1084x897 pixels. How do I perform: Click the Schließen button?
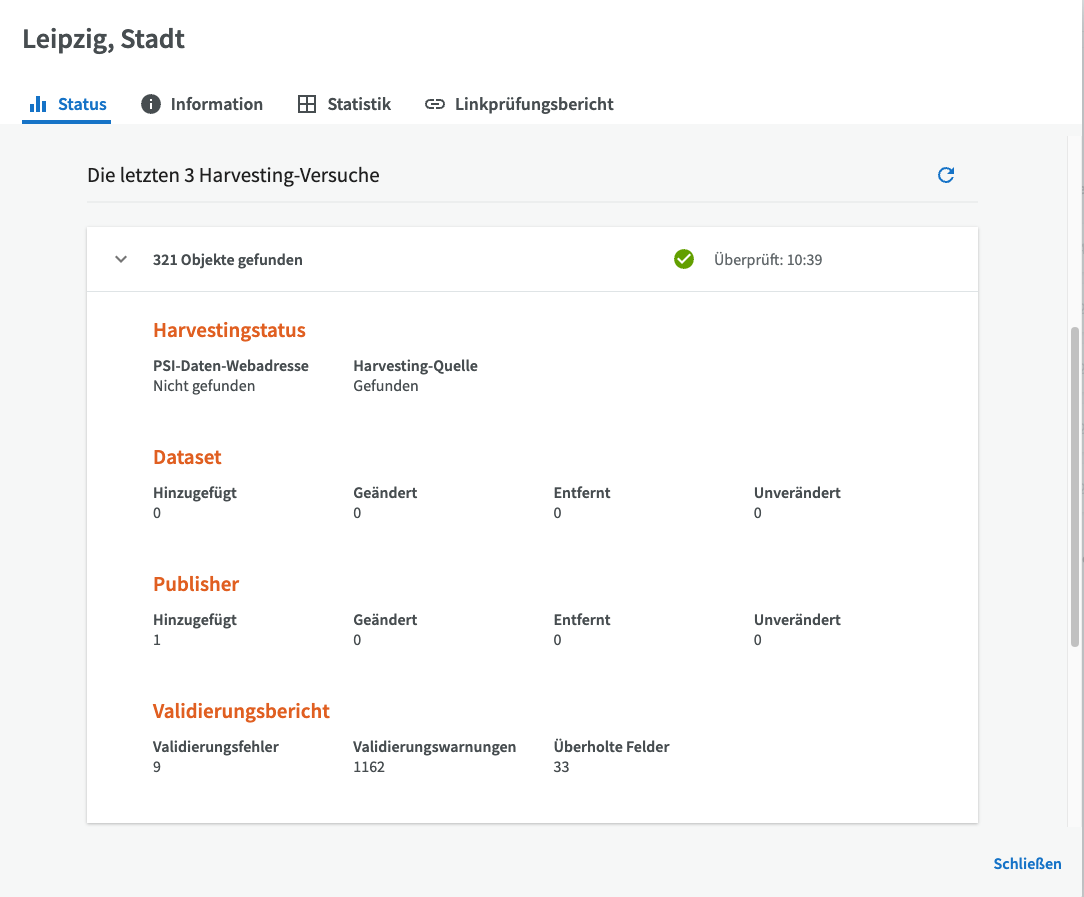tap(1027, 863)
